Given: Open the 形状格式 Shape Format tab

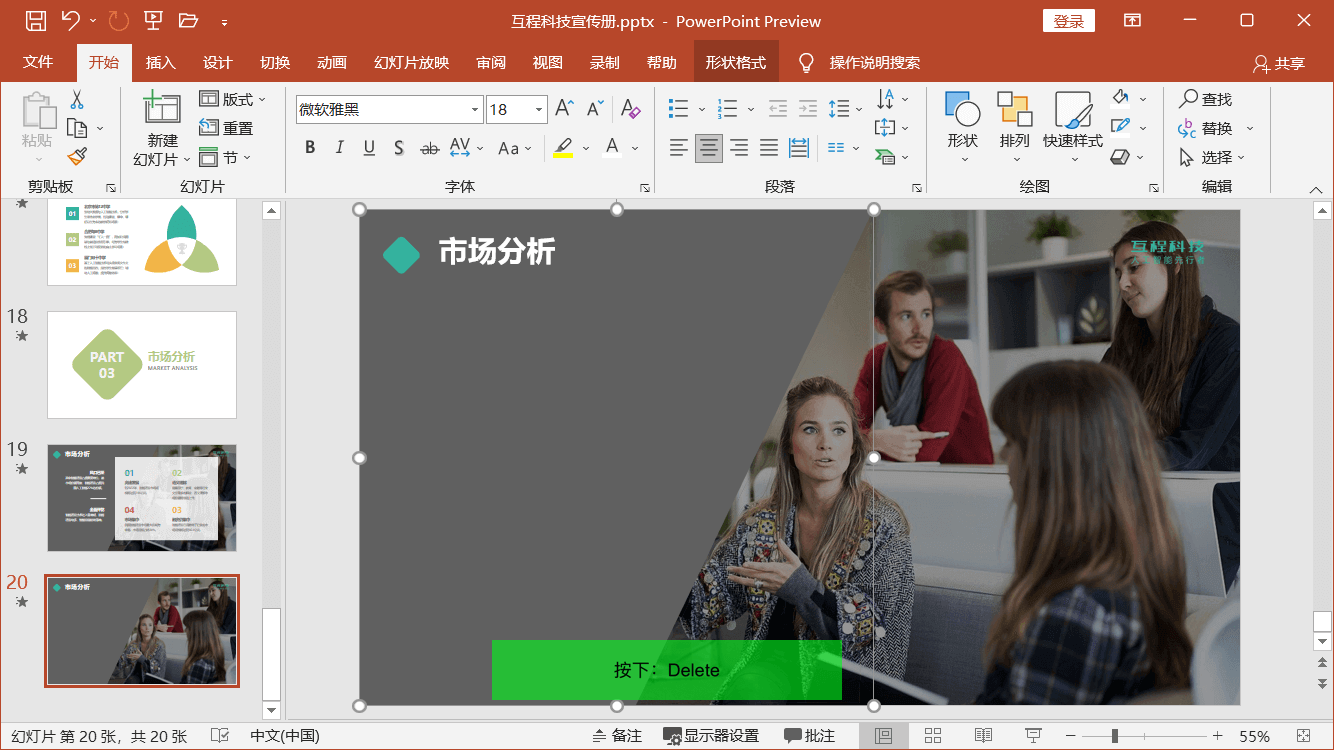Looking at the screenshot, I should pyautogui.click(x=735, y=62).
